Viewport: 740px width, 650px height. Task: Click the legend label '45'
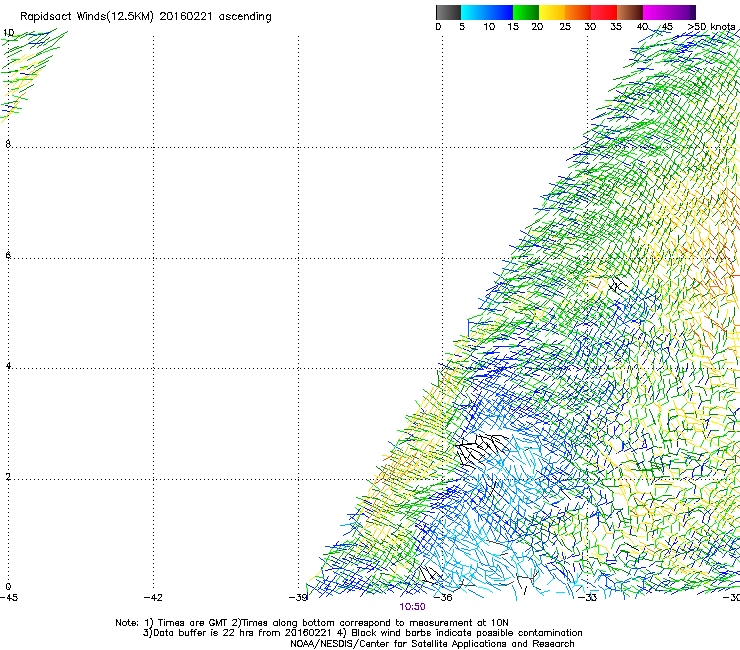pyautogui.click(x=667, y=27)
